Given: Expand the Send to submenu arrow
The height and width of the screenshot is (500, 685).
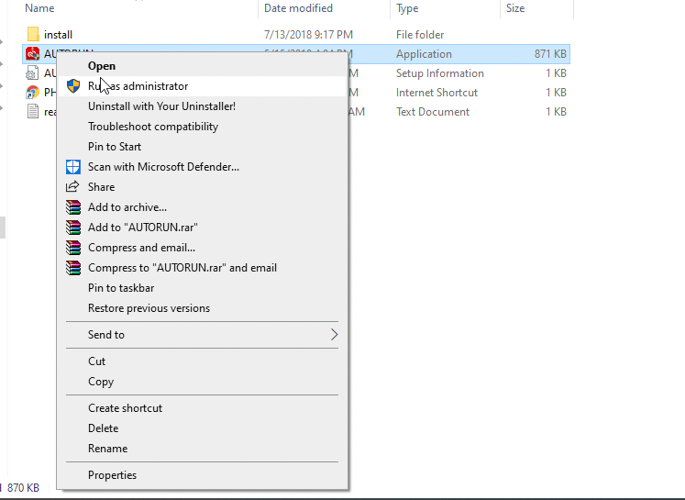Looking at the screenshot, I should click(334, 335).
